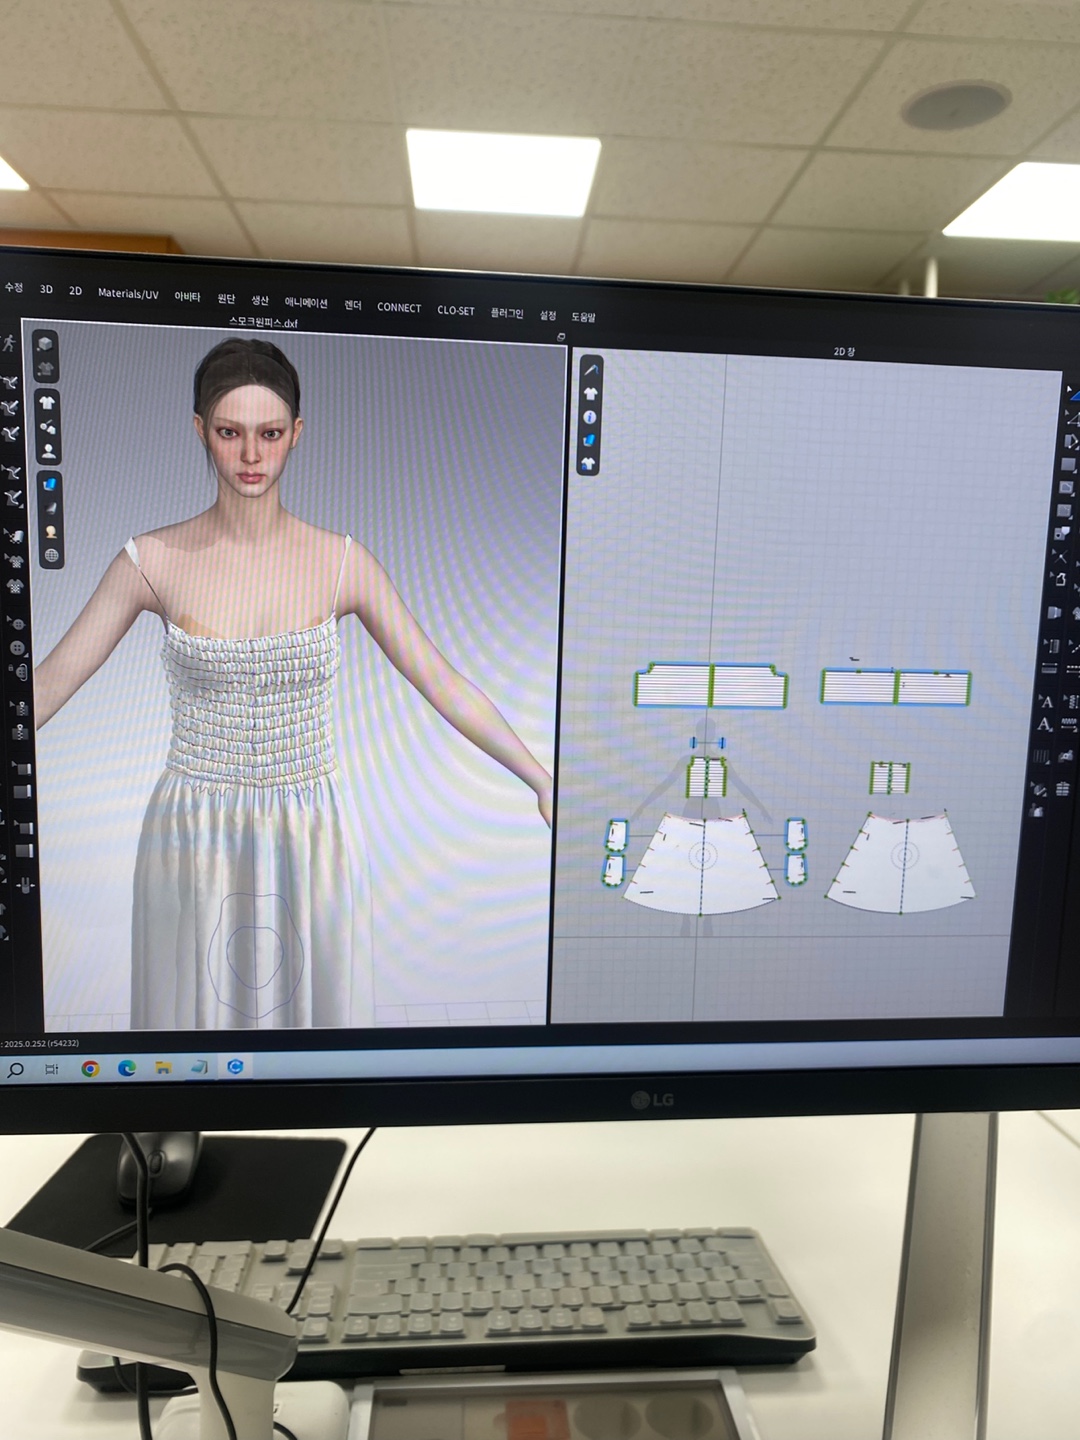
Task: Click the white T-shirt icon in the 3D viewport toolbar
Action: coord(47,402)
